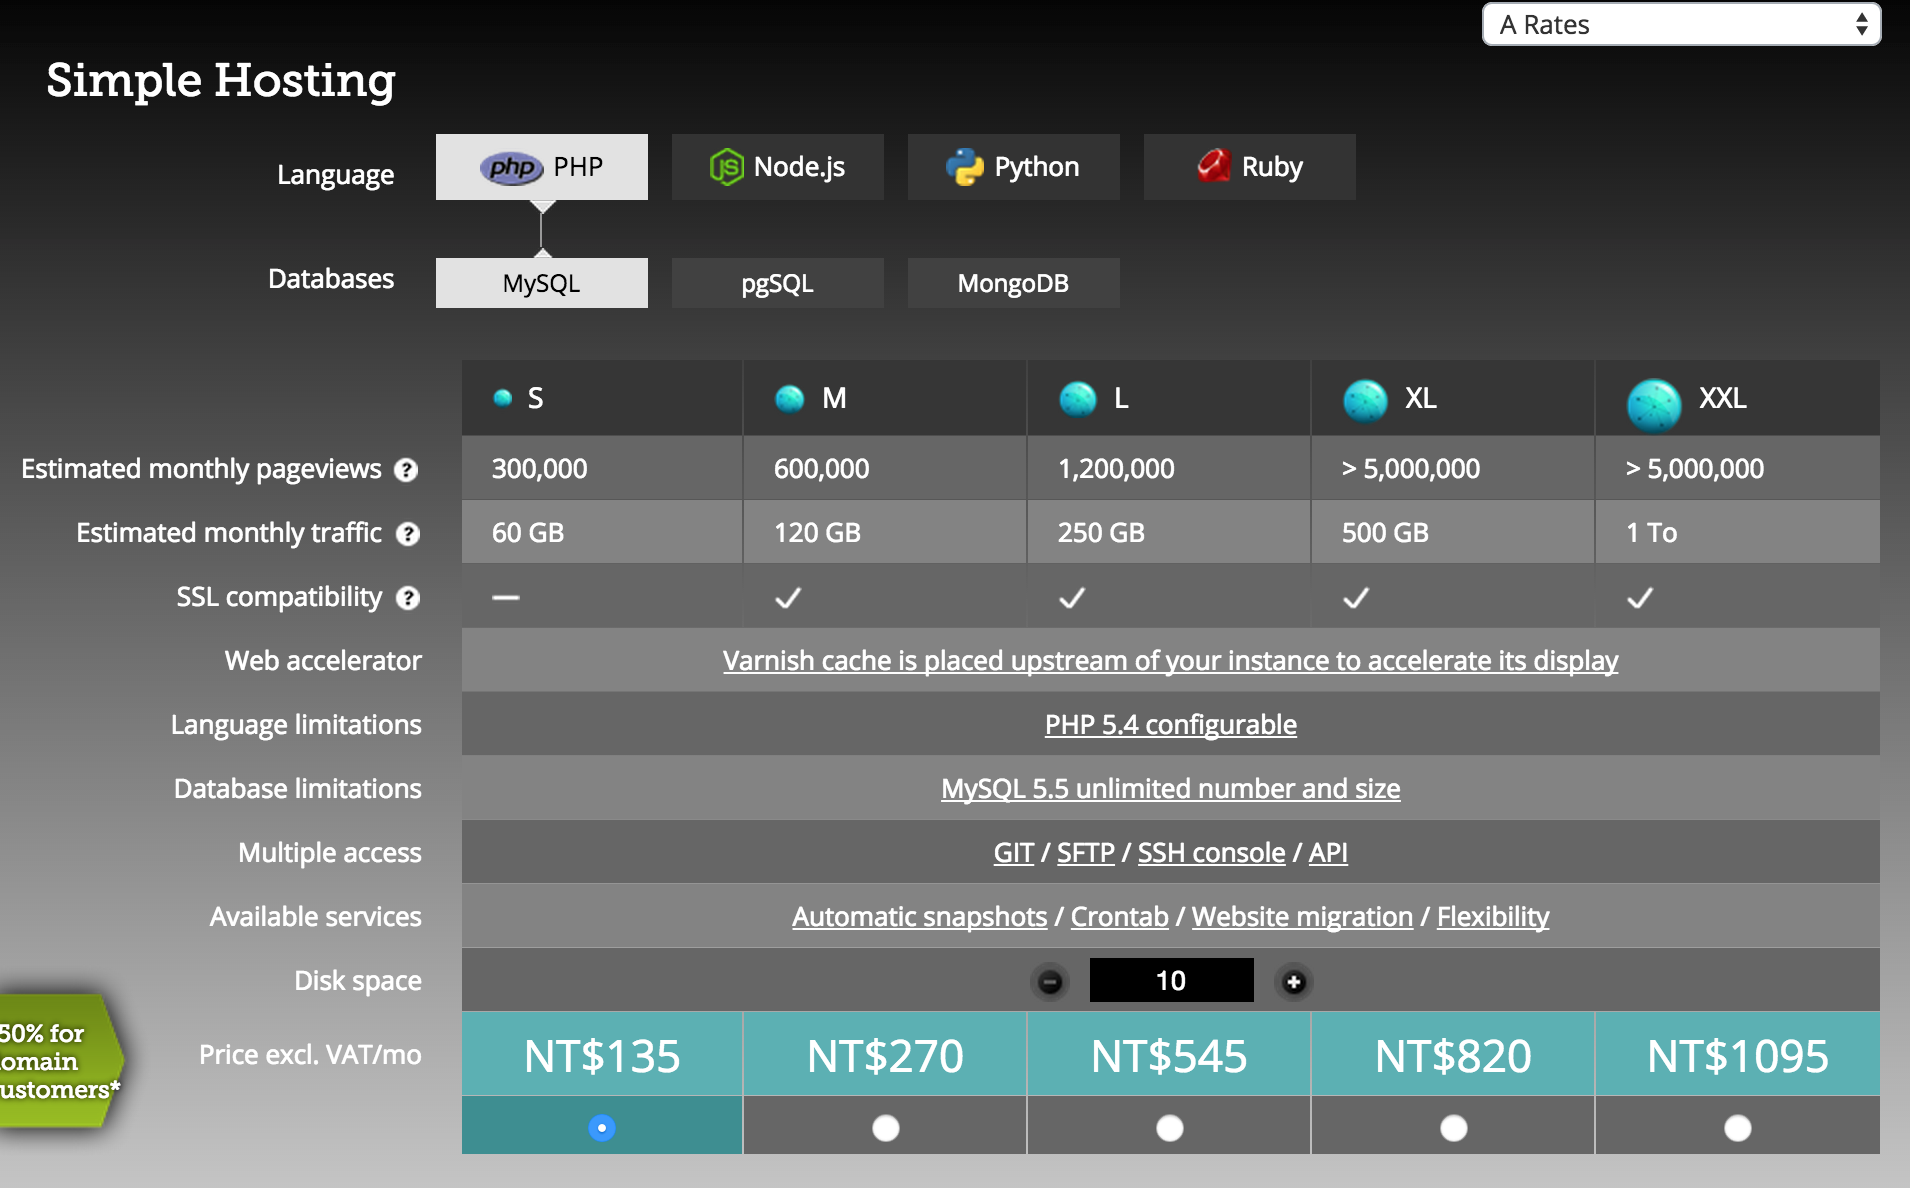Viewport: 1910px width, 1188px height.
Task: Click the XXL size globe icon
Action: pos(1654,405)
